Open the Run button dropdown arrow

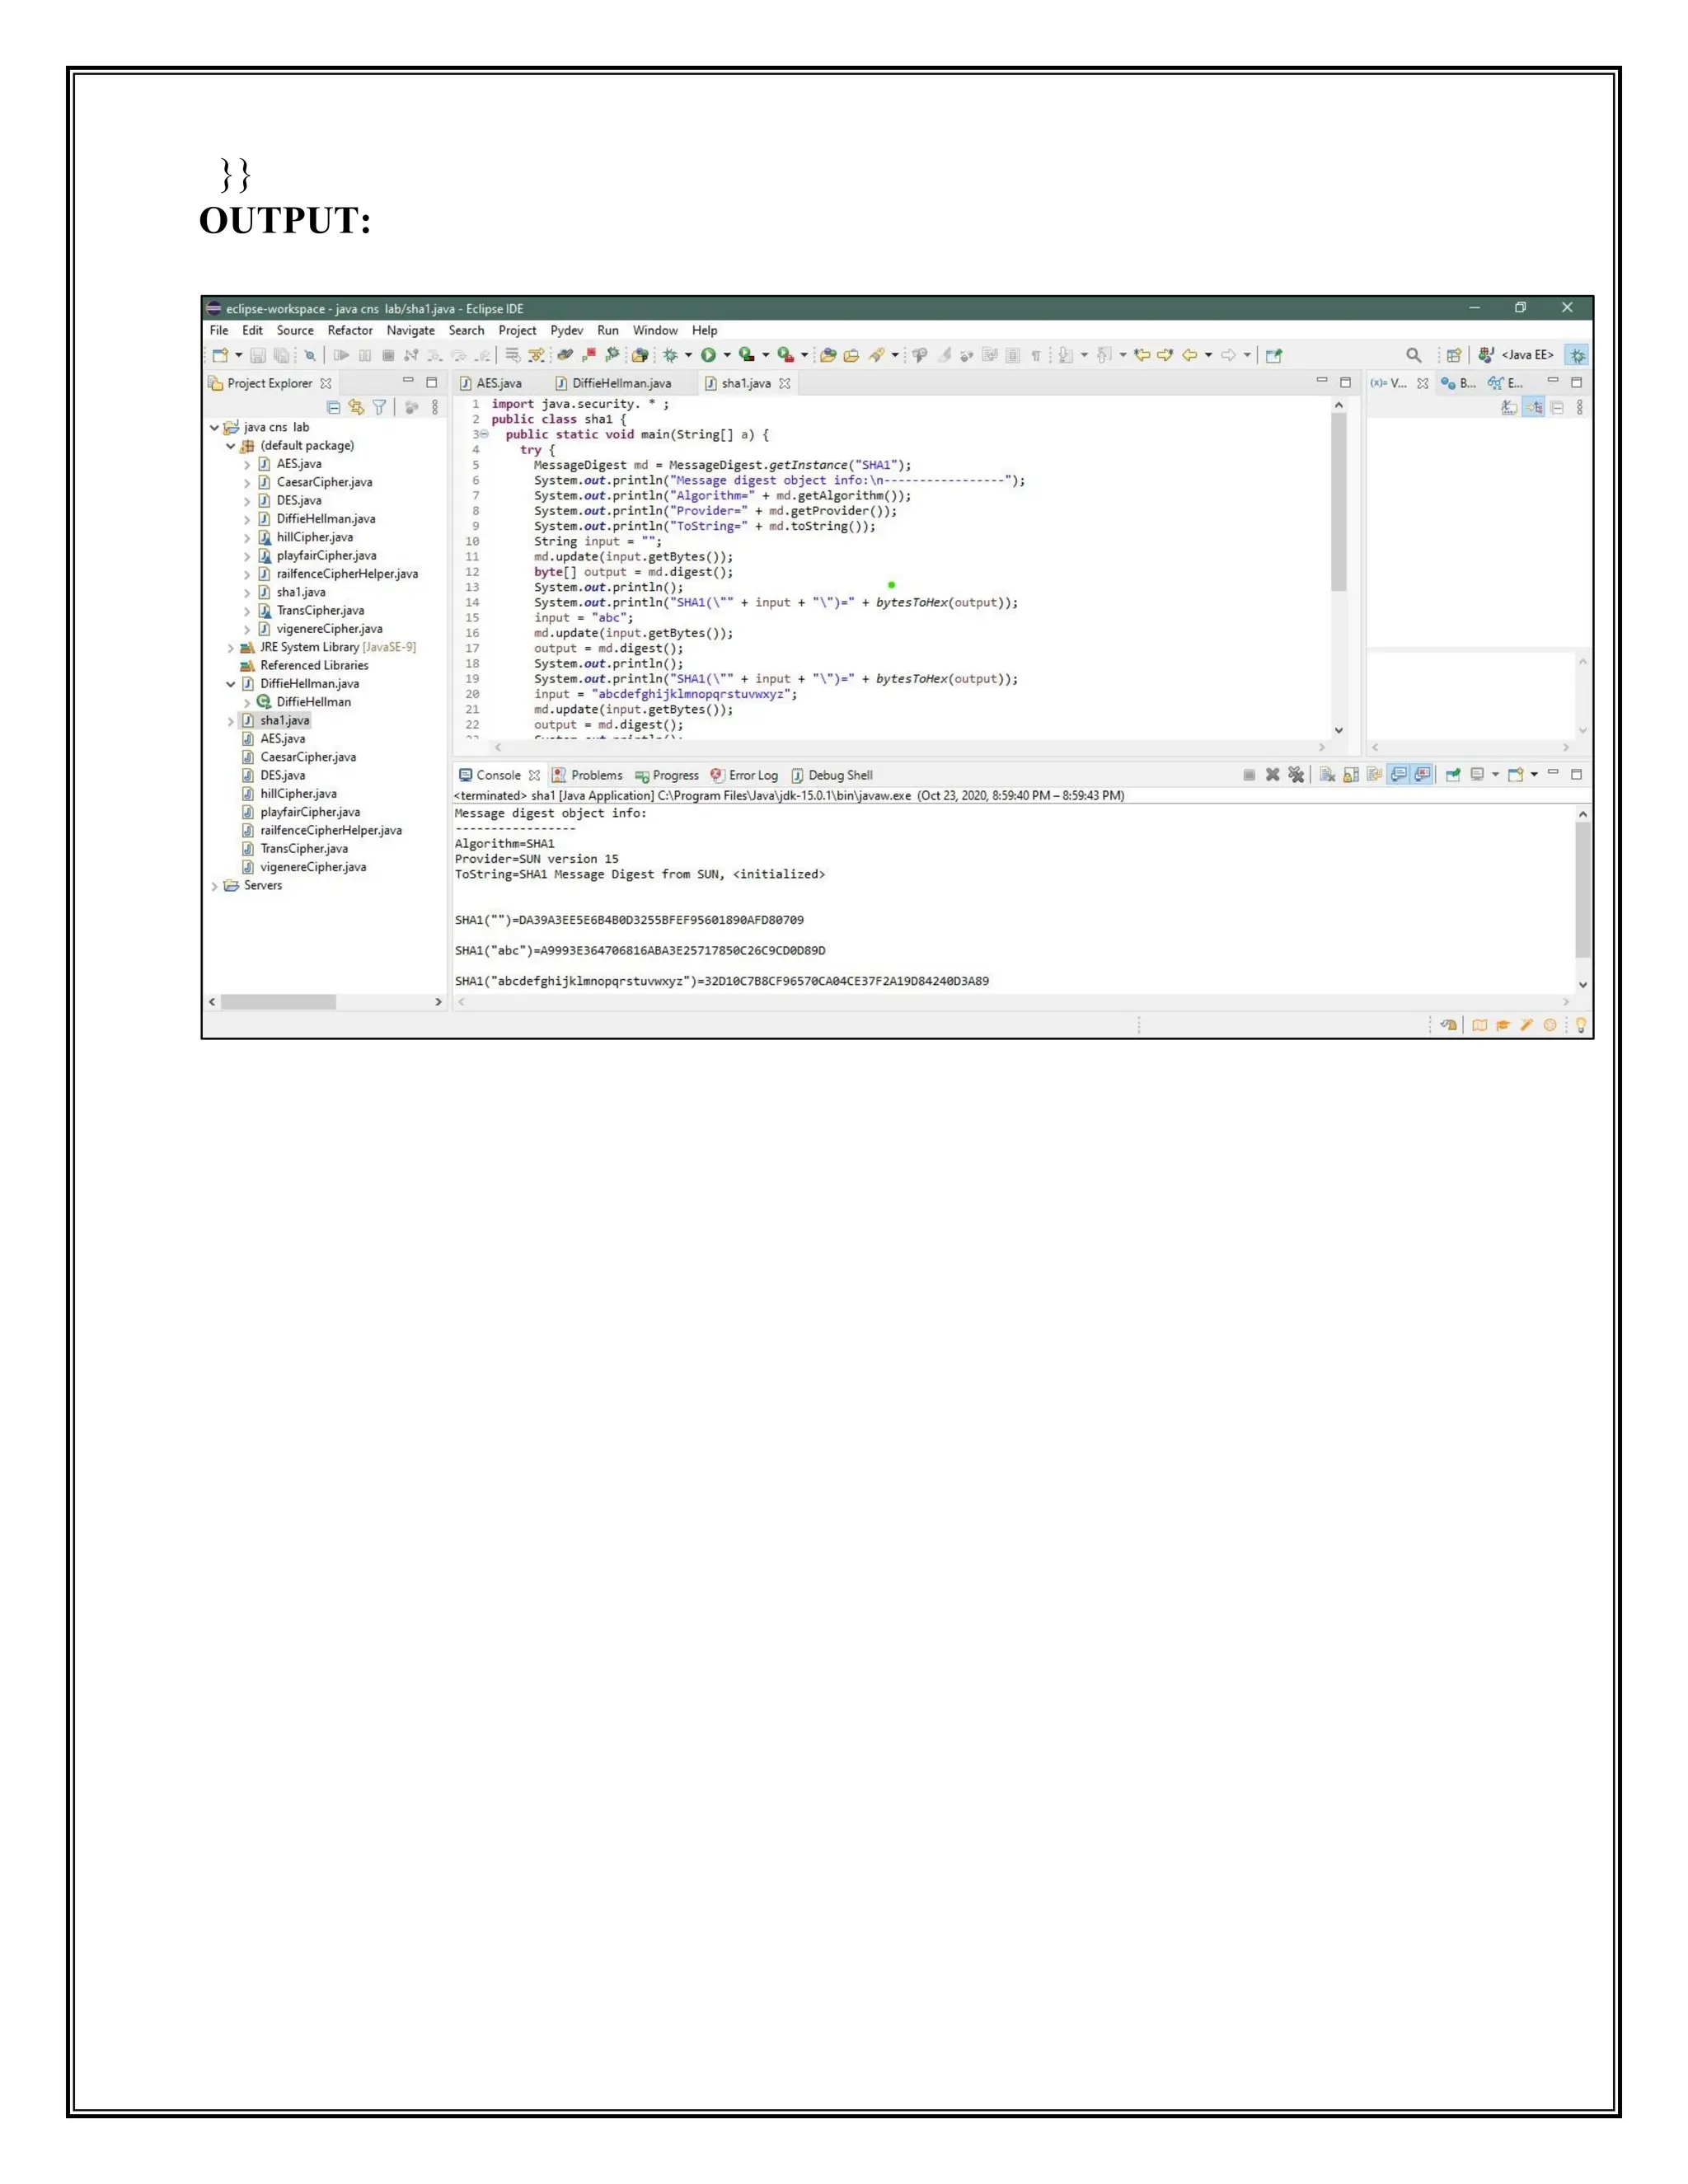tap(727, 355)
